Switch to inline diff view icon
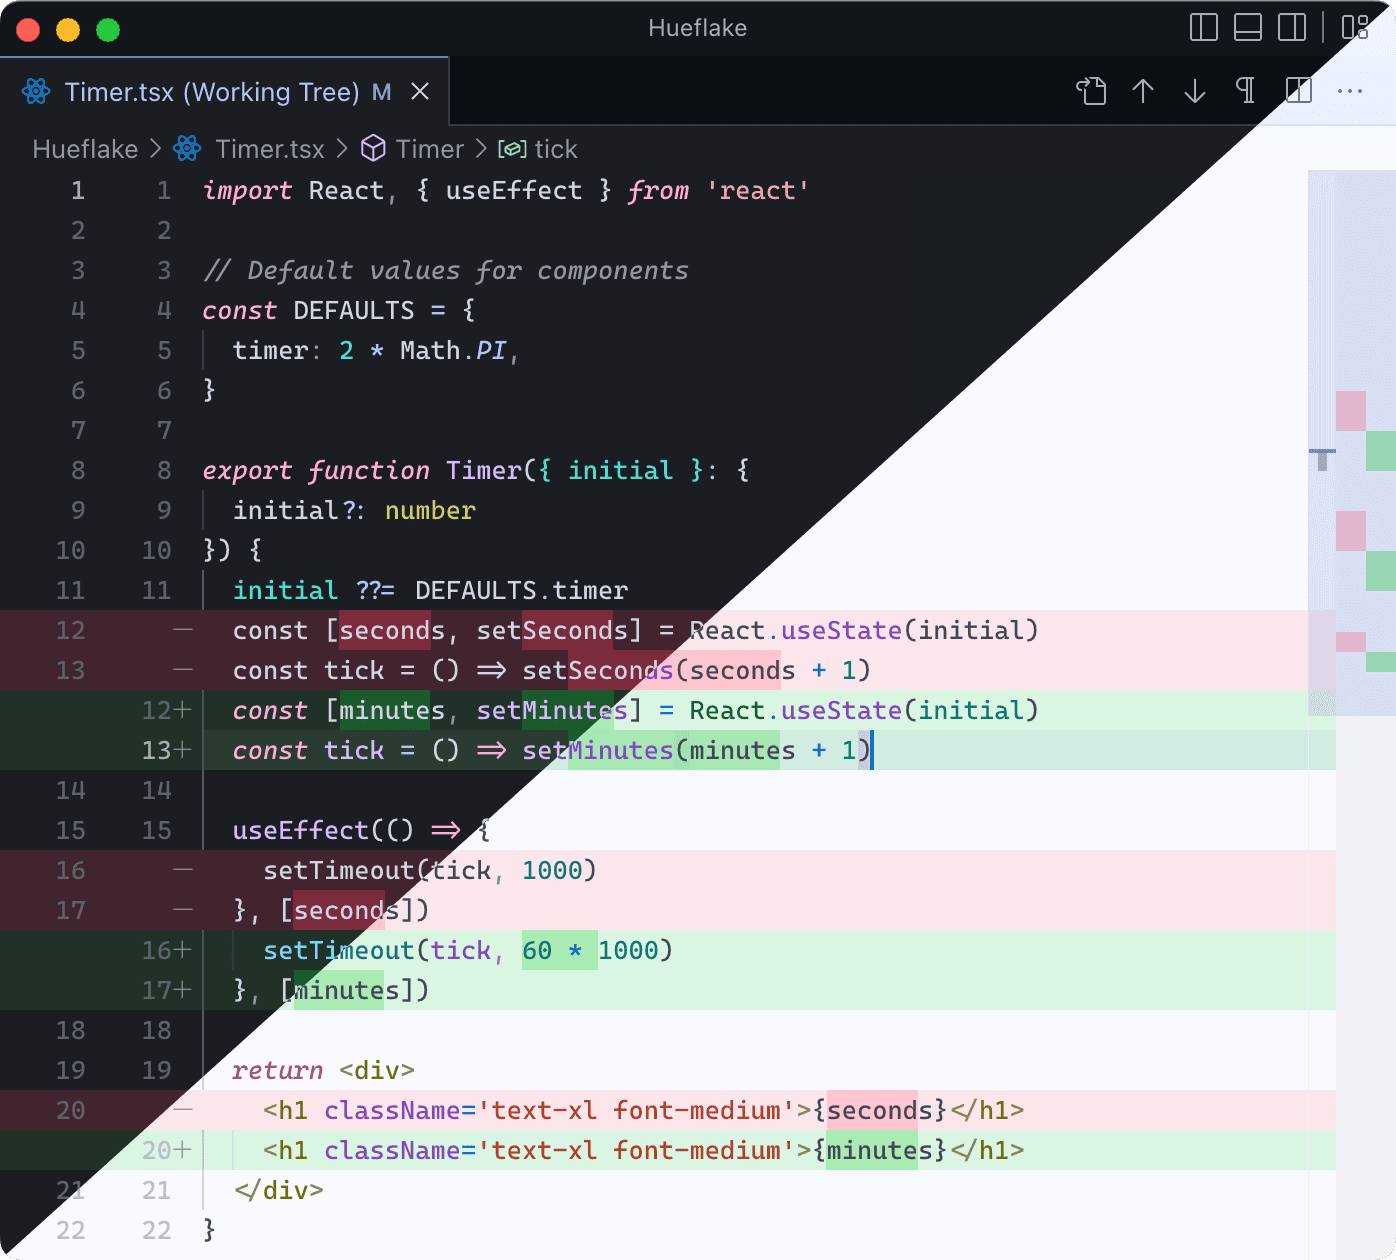This screenshot has height=1260, width=1396. pyautogui.click(x=1298, y=91)
